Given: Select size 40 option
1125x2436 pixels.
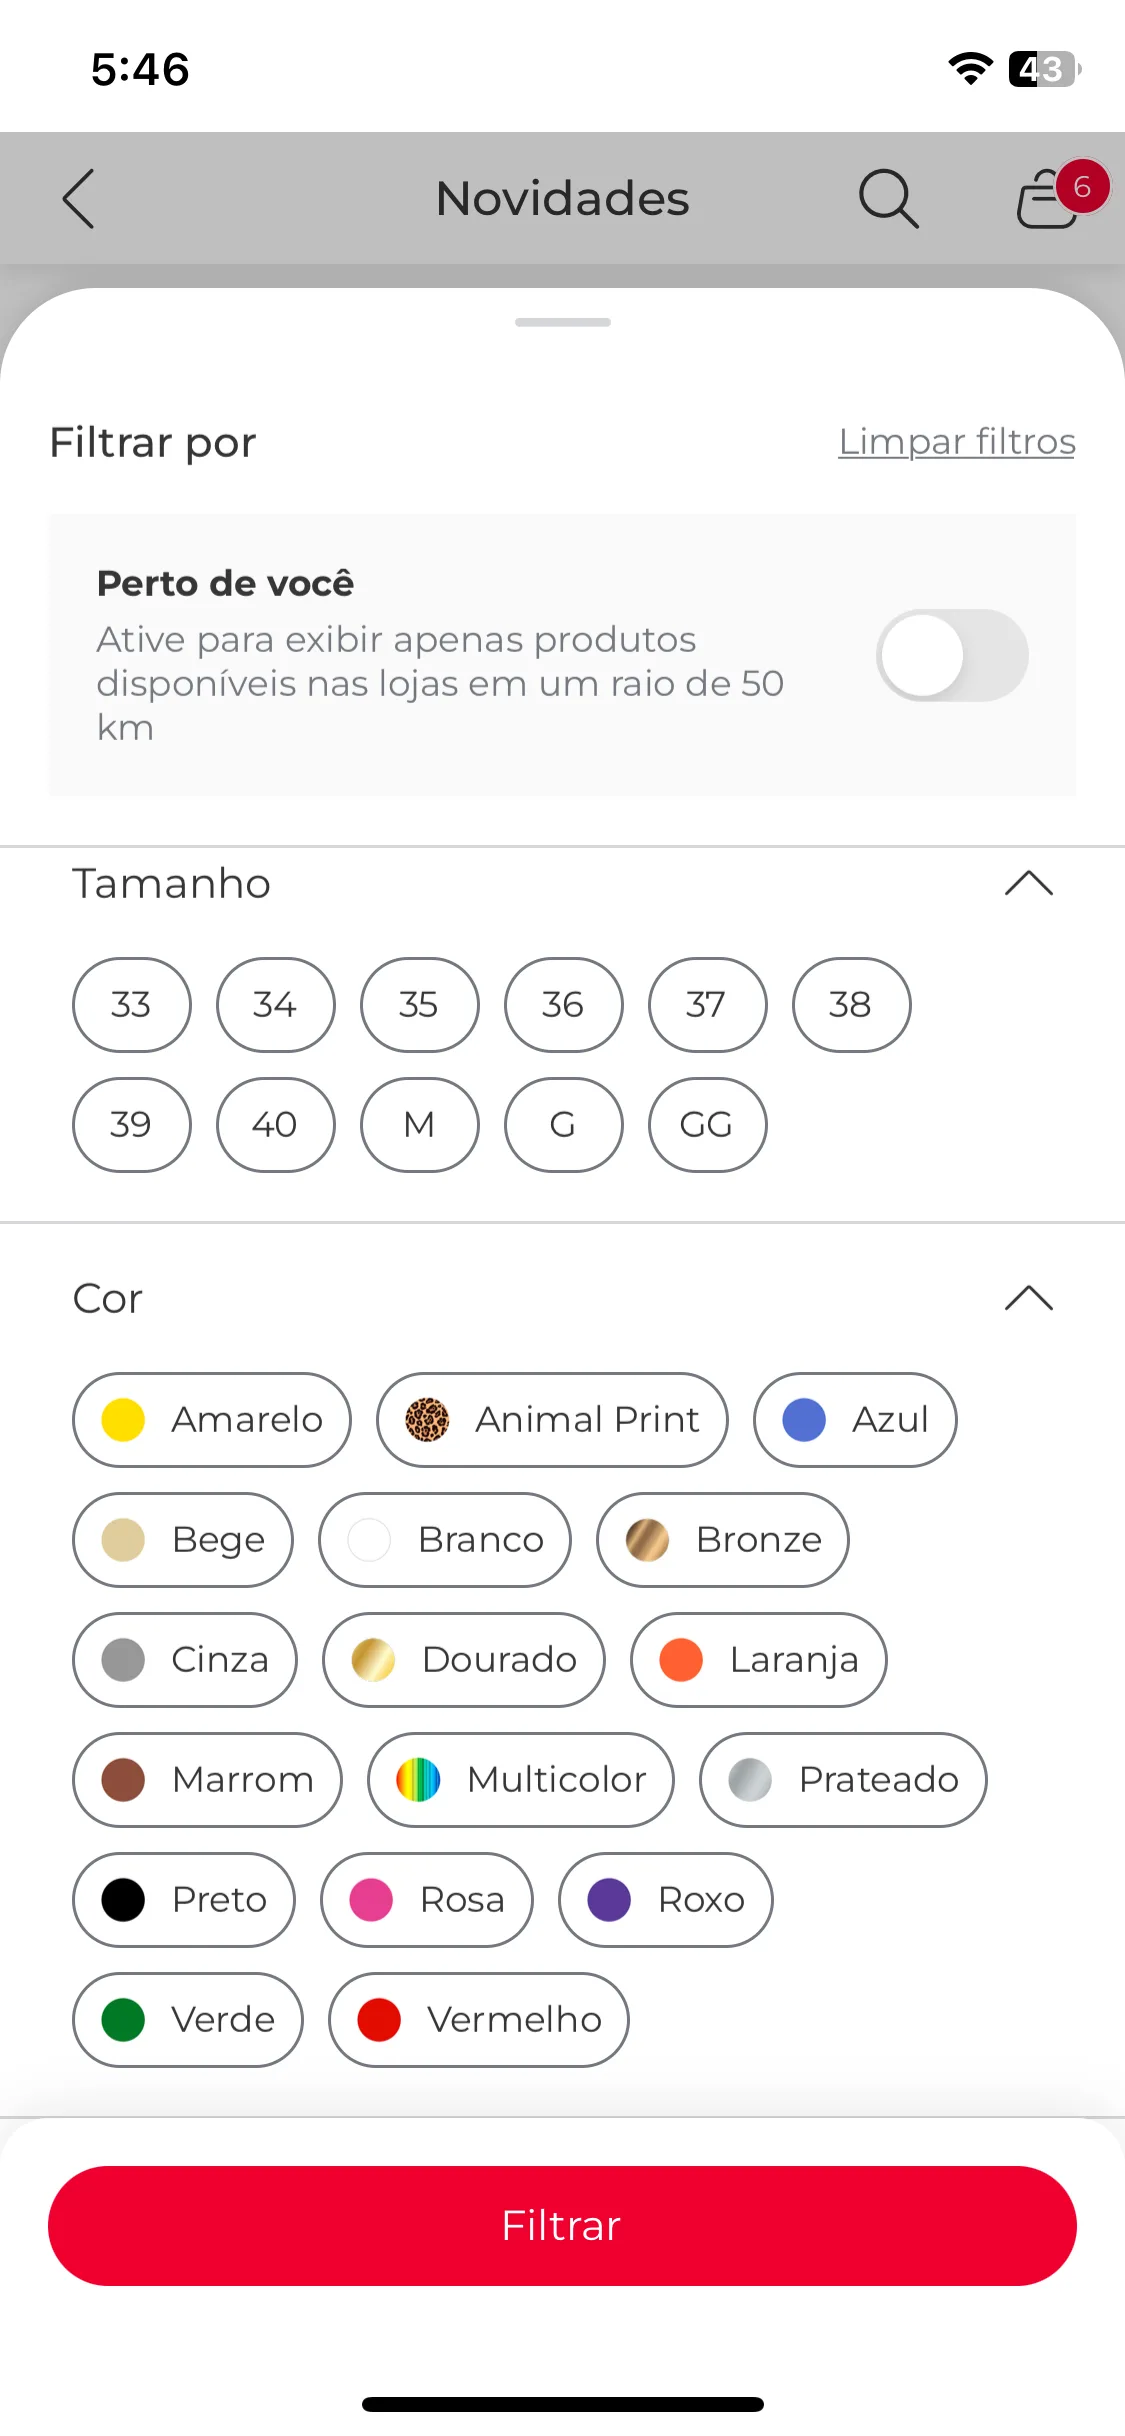Looking at the screenshot, I should (276, 1125).
